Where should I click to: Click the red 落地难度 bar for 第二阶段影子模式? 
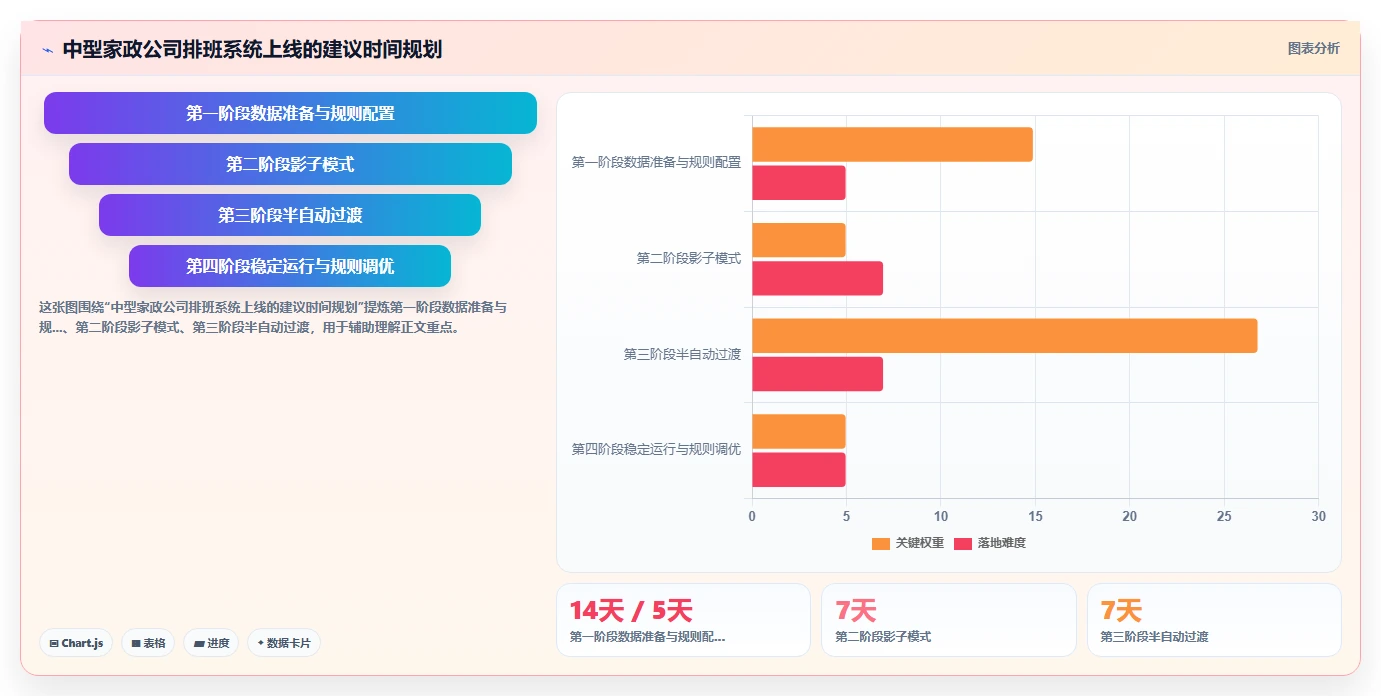[817, 278]
